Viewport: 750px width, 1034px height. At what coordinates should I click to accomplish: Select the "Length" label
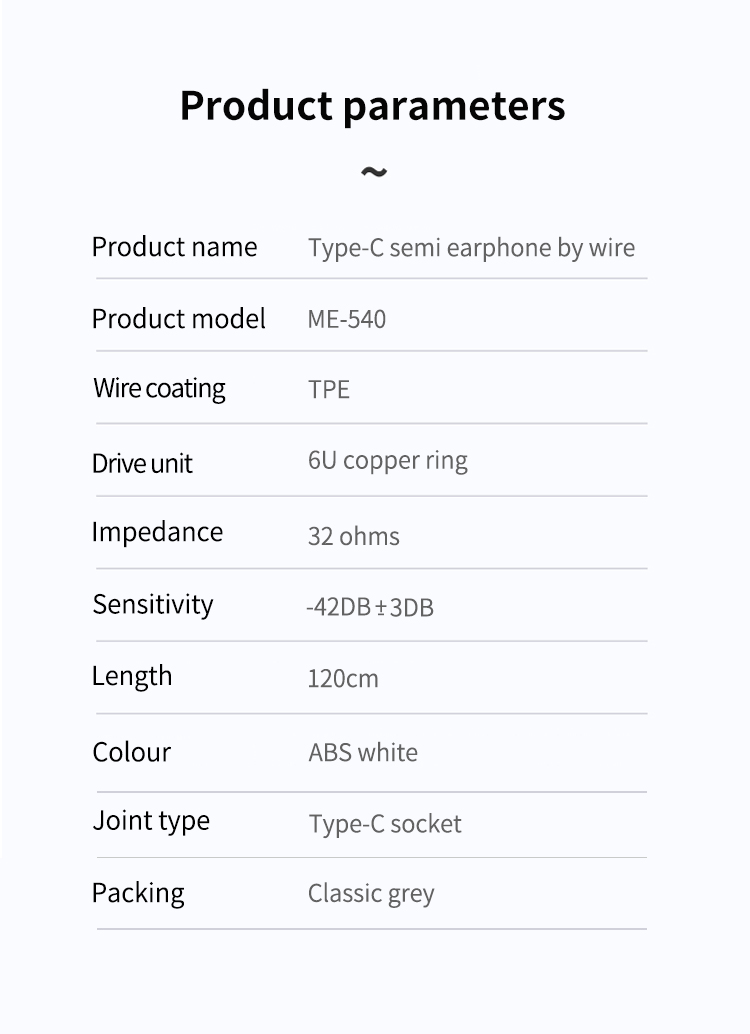(x=132, y=677)
